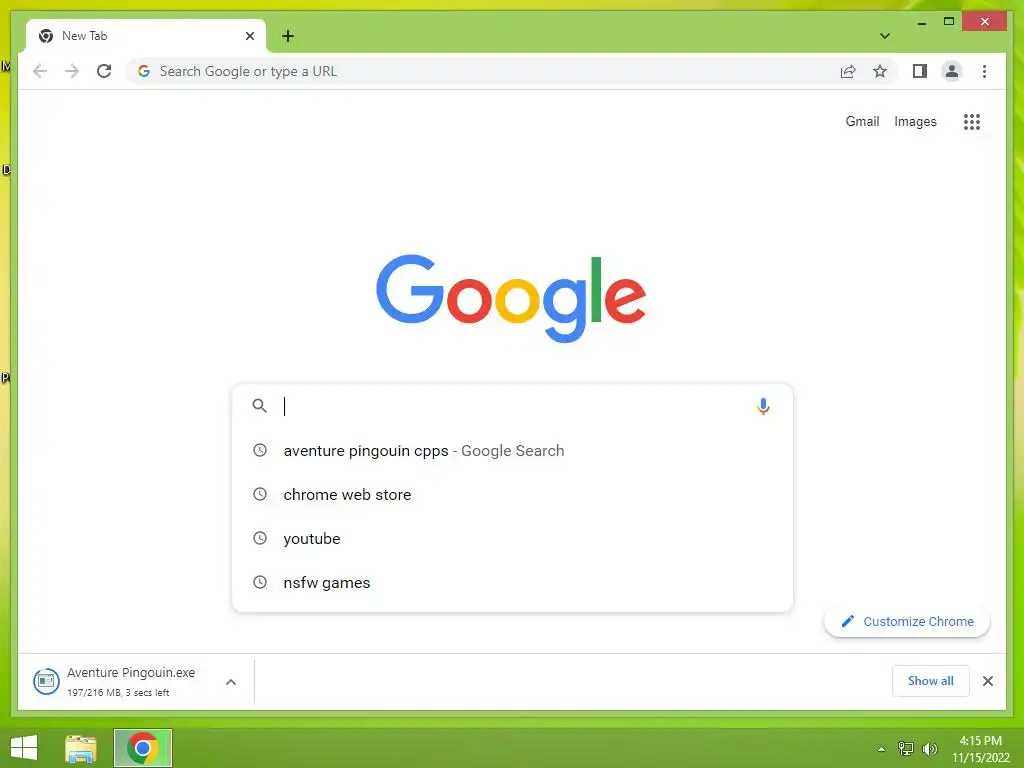Viewport: 1024px width, 768px height.
Task: Close the New Tab tab
Action: click(249, 36)
